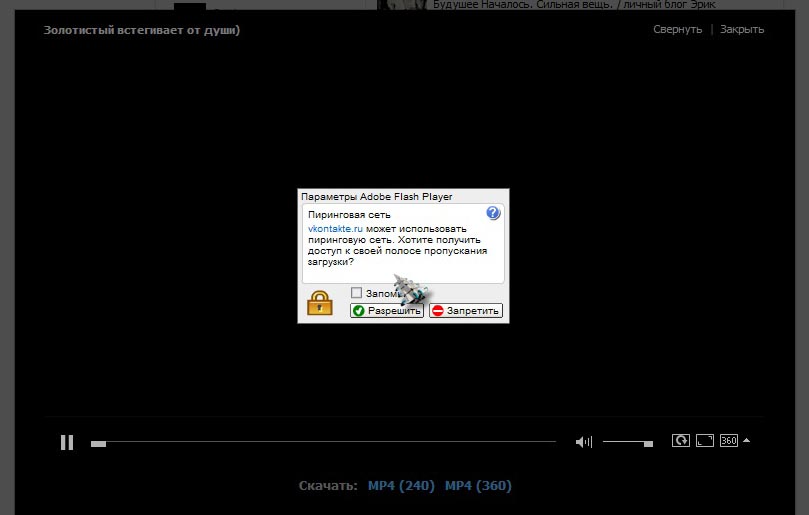Viewport: 809px width, 515px height.
Task: Pause the video playback
Action: click(x=67, y=442)
